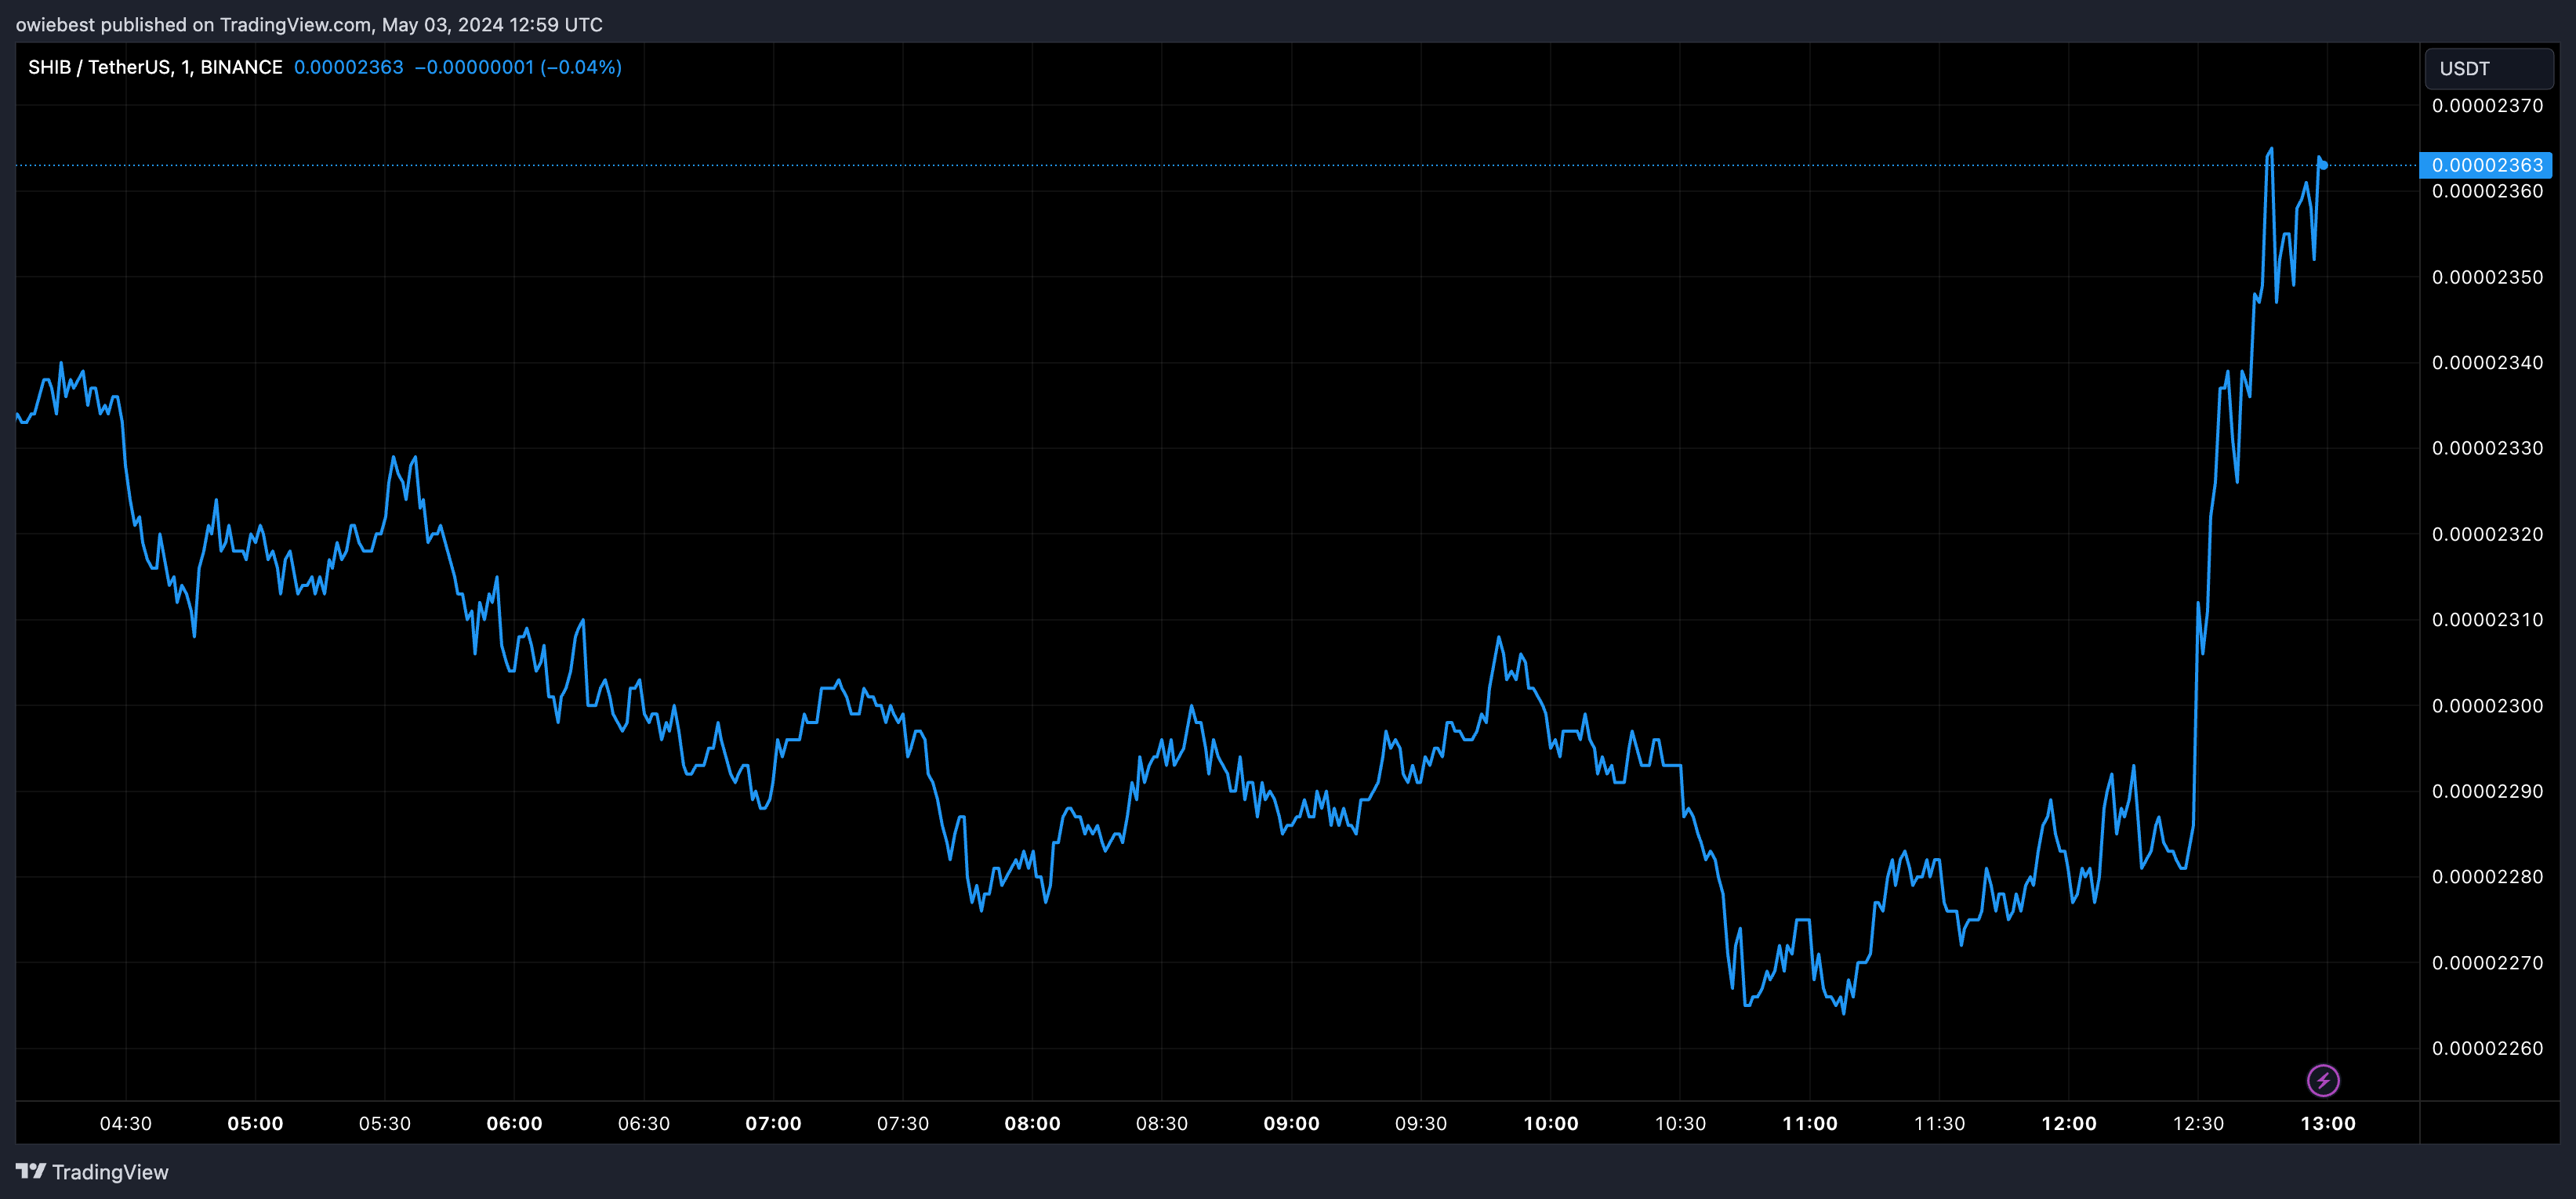This screenshot has width=2576, height=1199.
Task: Click the TradingView logo at bottom left
Action: click(x=31, y=1171)
